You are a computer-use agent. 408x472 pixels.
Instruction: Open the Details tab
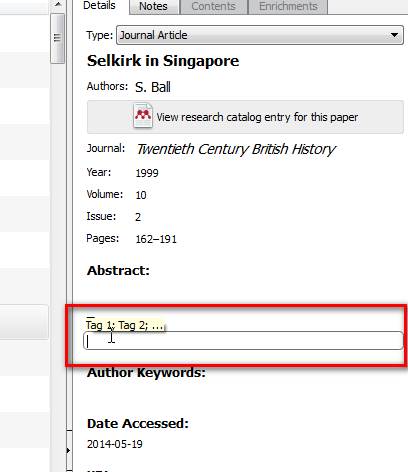tap(99, 6)
